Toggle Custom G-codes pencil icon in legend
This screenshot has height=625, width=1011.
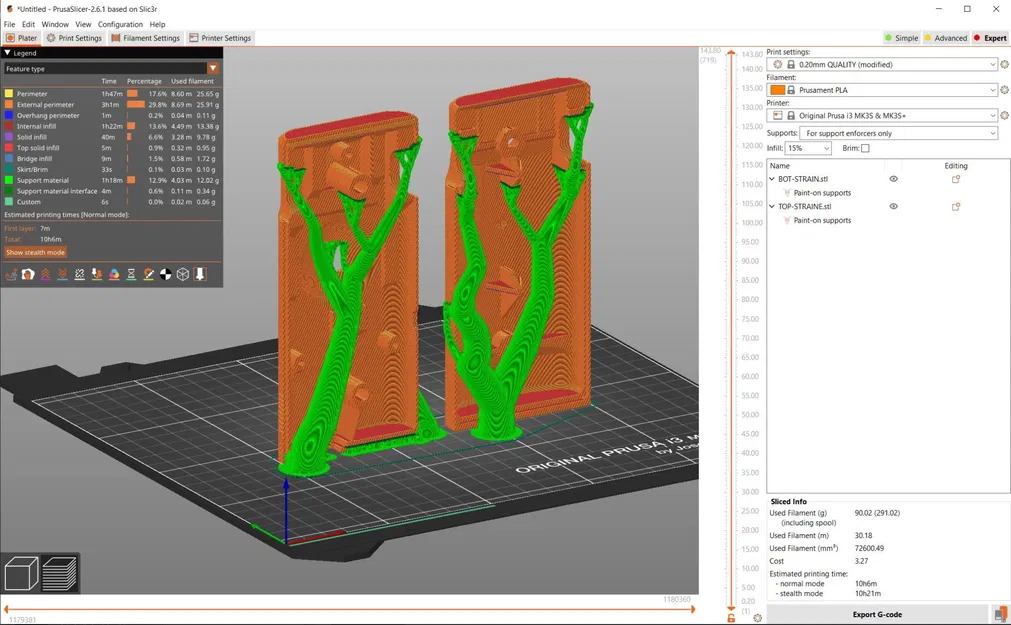[x=148, y=274]
